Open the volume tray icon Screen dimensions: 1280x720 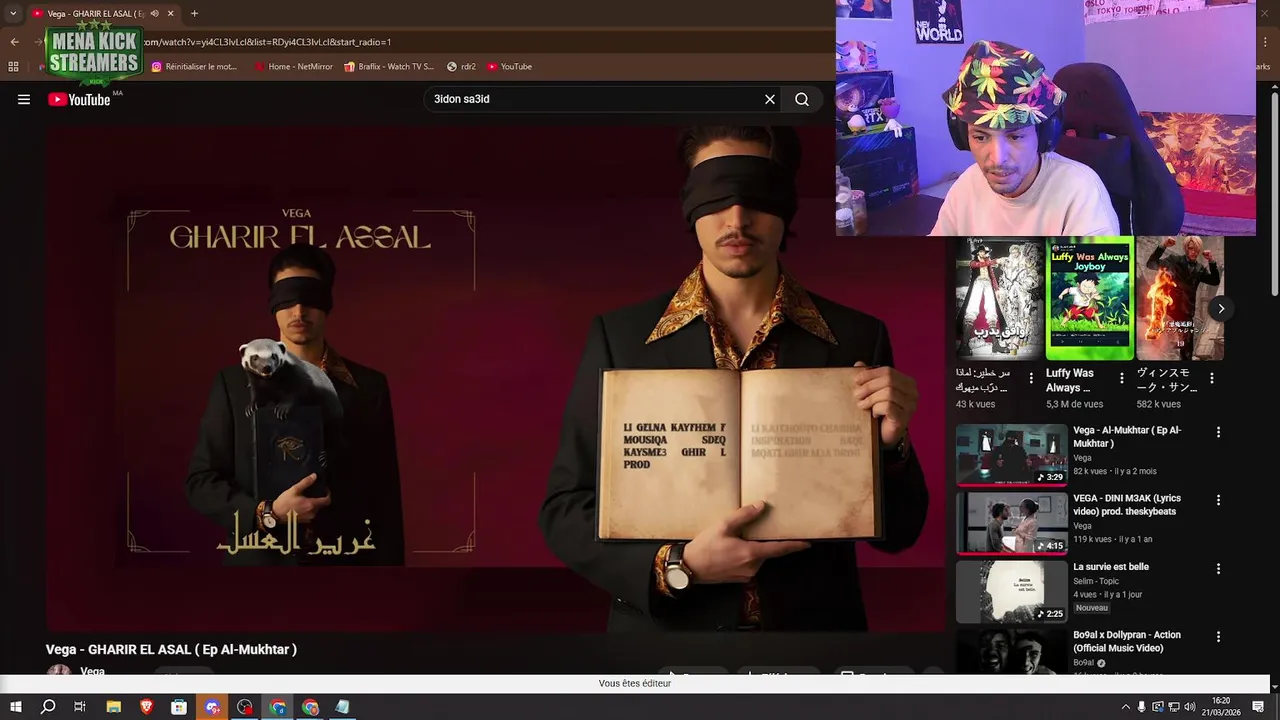point(1189,707)
